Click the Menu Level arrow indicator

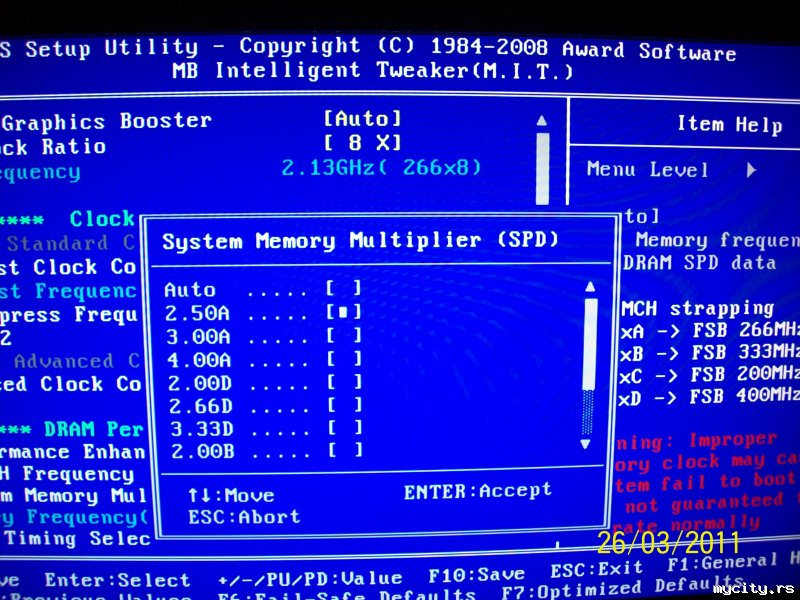751,169
